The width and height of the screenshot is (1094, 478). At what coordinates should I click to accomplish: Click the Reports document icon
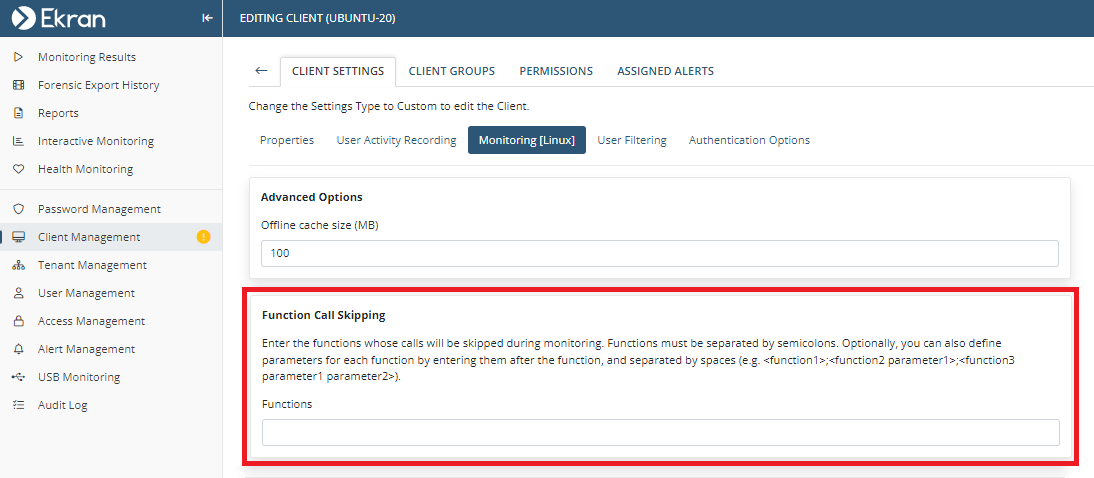[x=18, y=113]
